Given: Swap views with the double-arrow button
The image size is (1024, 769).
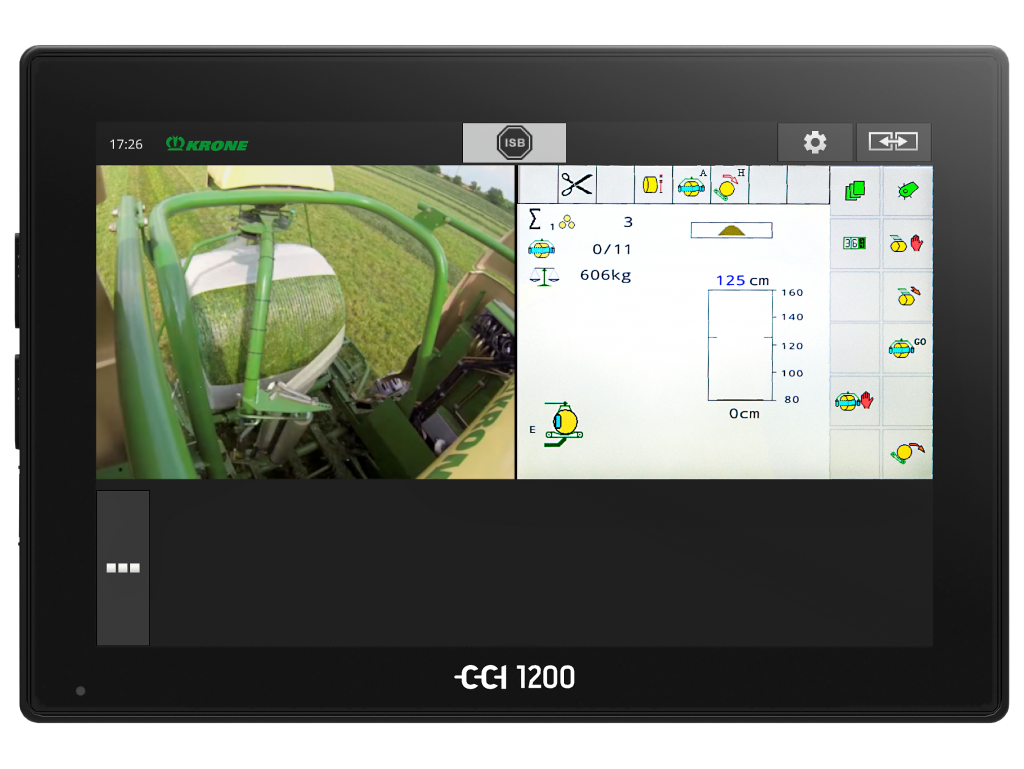Looking at the screenshot, I should click(893, 143).
